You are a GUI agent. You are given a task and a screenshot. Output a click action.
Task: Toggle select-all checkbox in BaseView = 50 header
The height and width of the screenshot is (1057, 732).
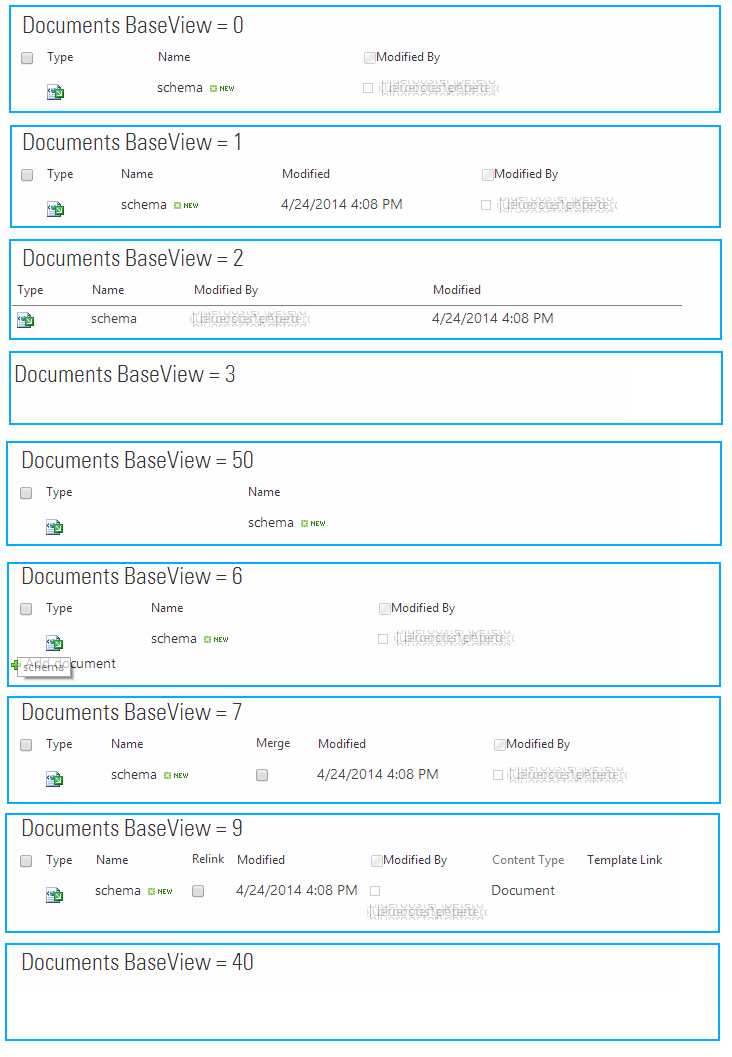26,493
